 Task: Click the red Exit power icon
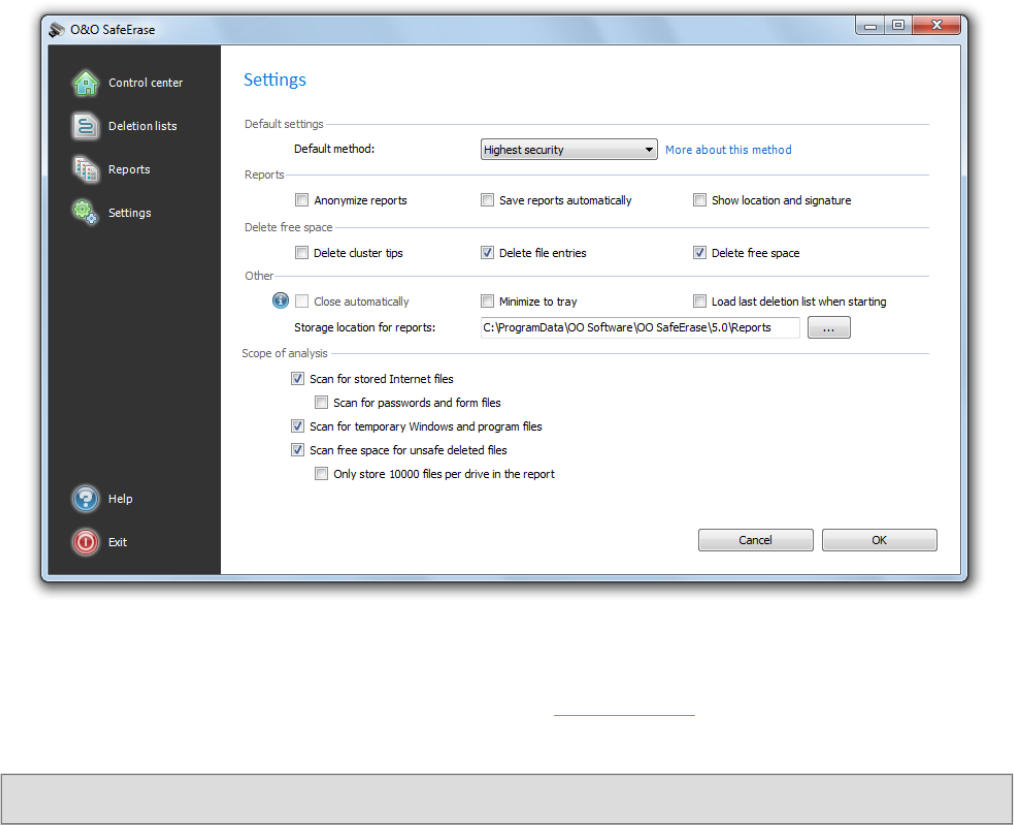(85, 542)
